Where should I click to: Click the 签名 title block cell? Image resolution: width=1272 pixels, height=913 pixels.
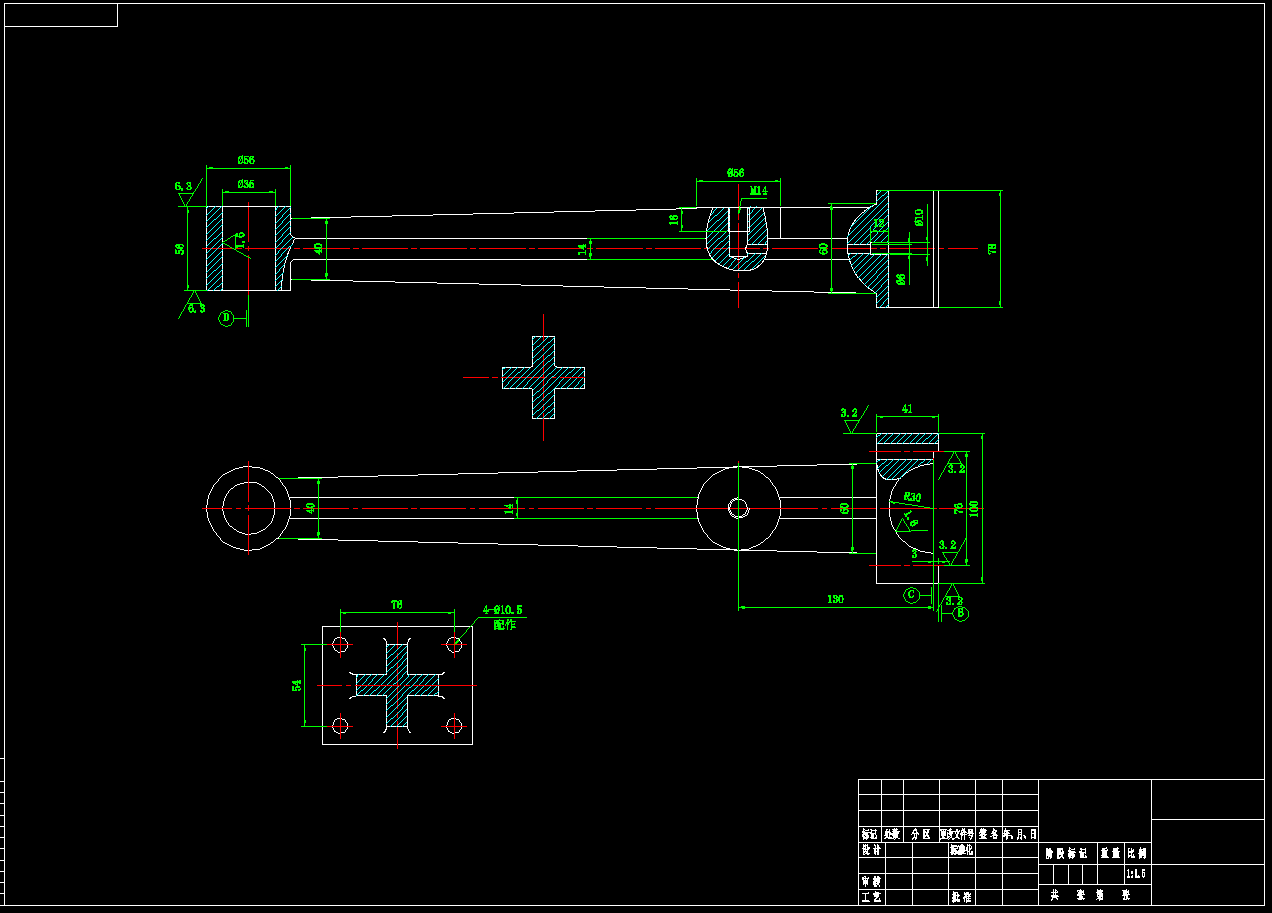[989, 834]
